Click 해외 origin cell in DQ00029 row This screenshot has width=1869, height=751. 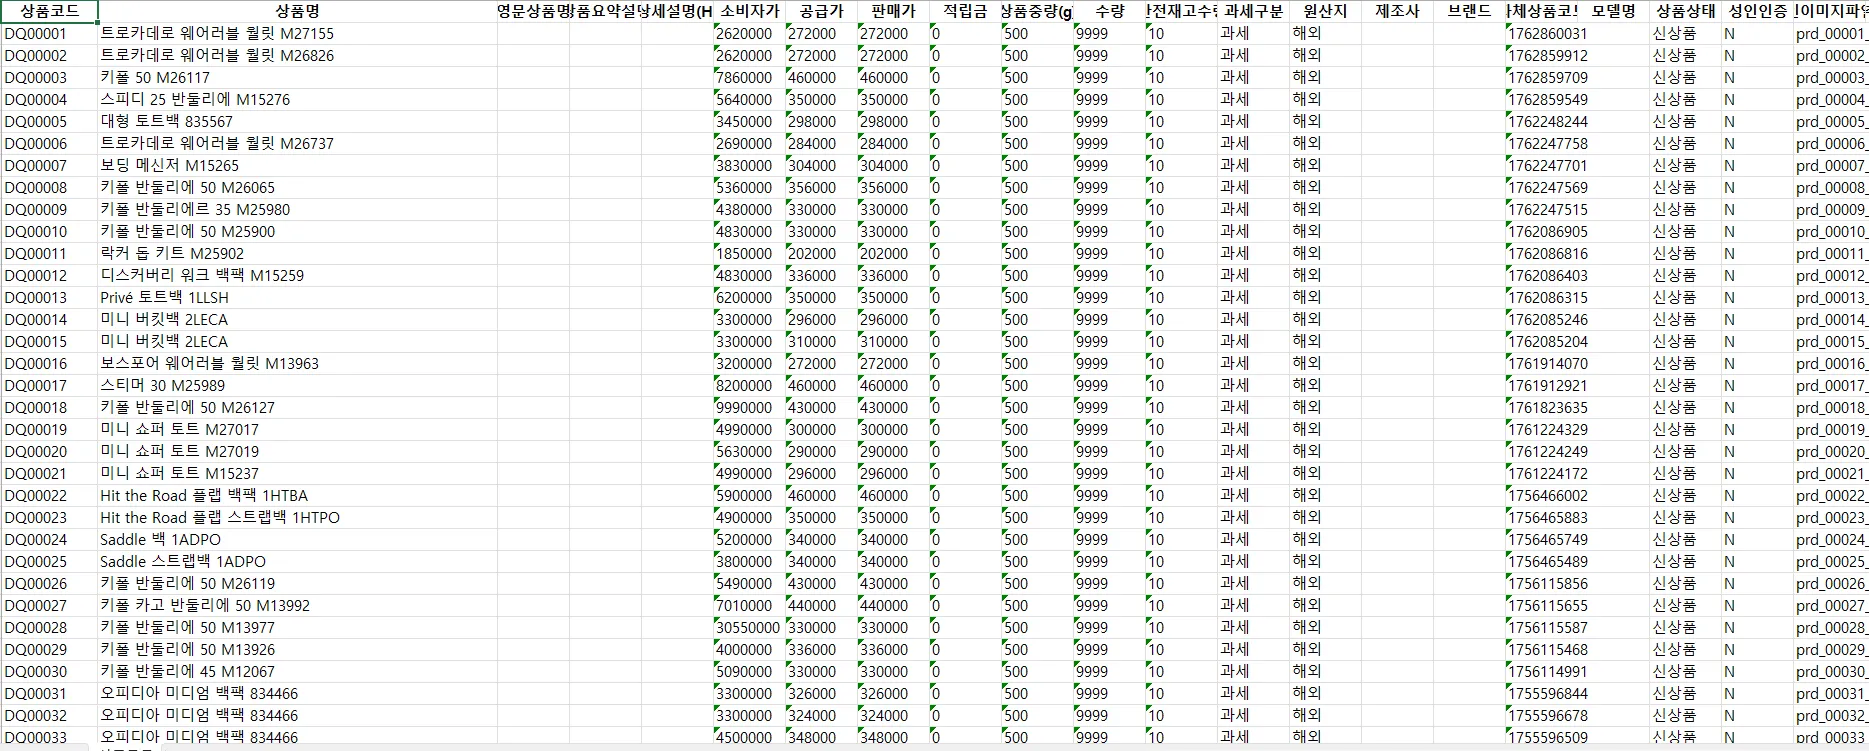(x=1325, y=649)
